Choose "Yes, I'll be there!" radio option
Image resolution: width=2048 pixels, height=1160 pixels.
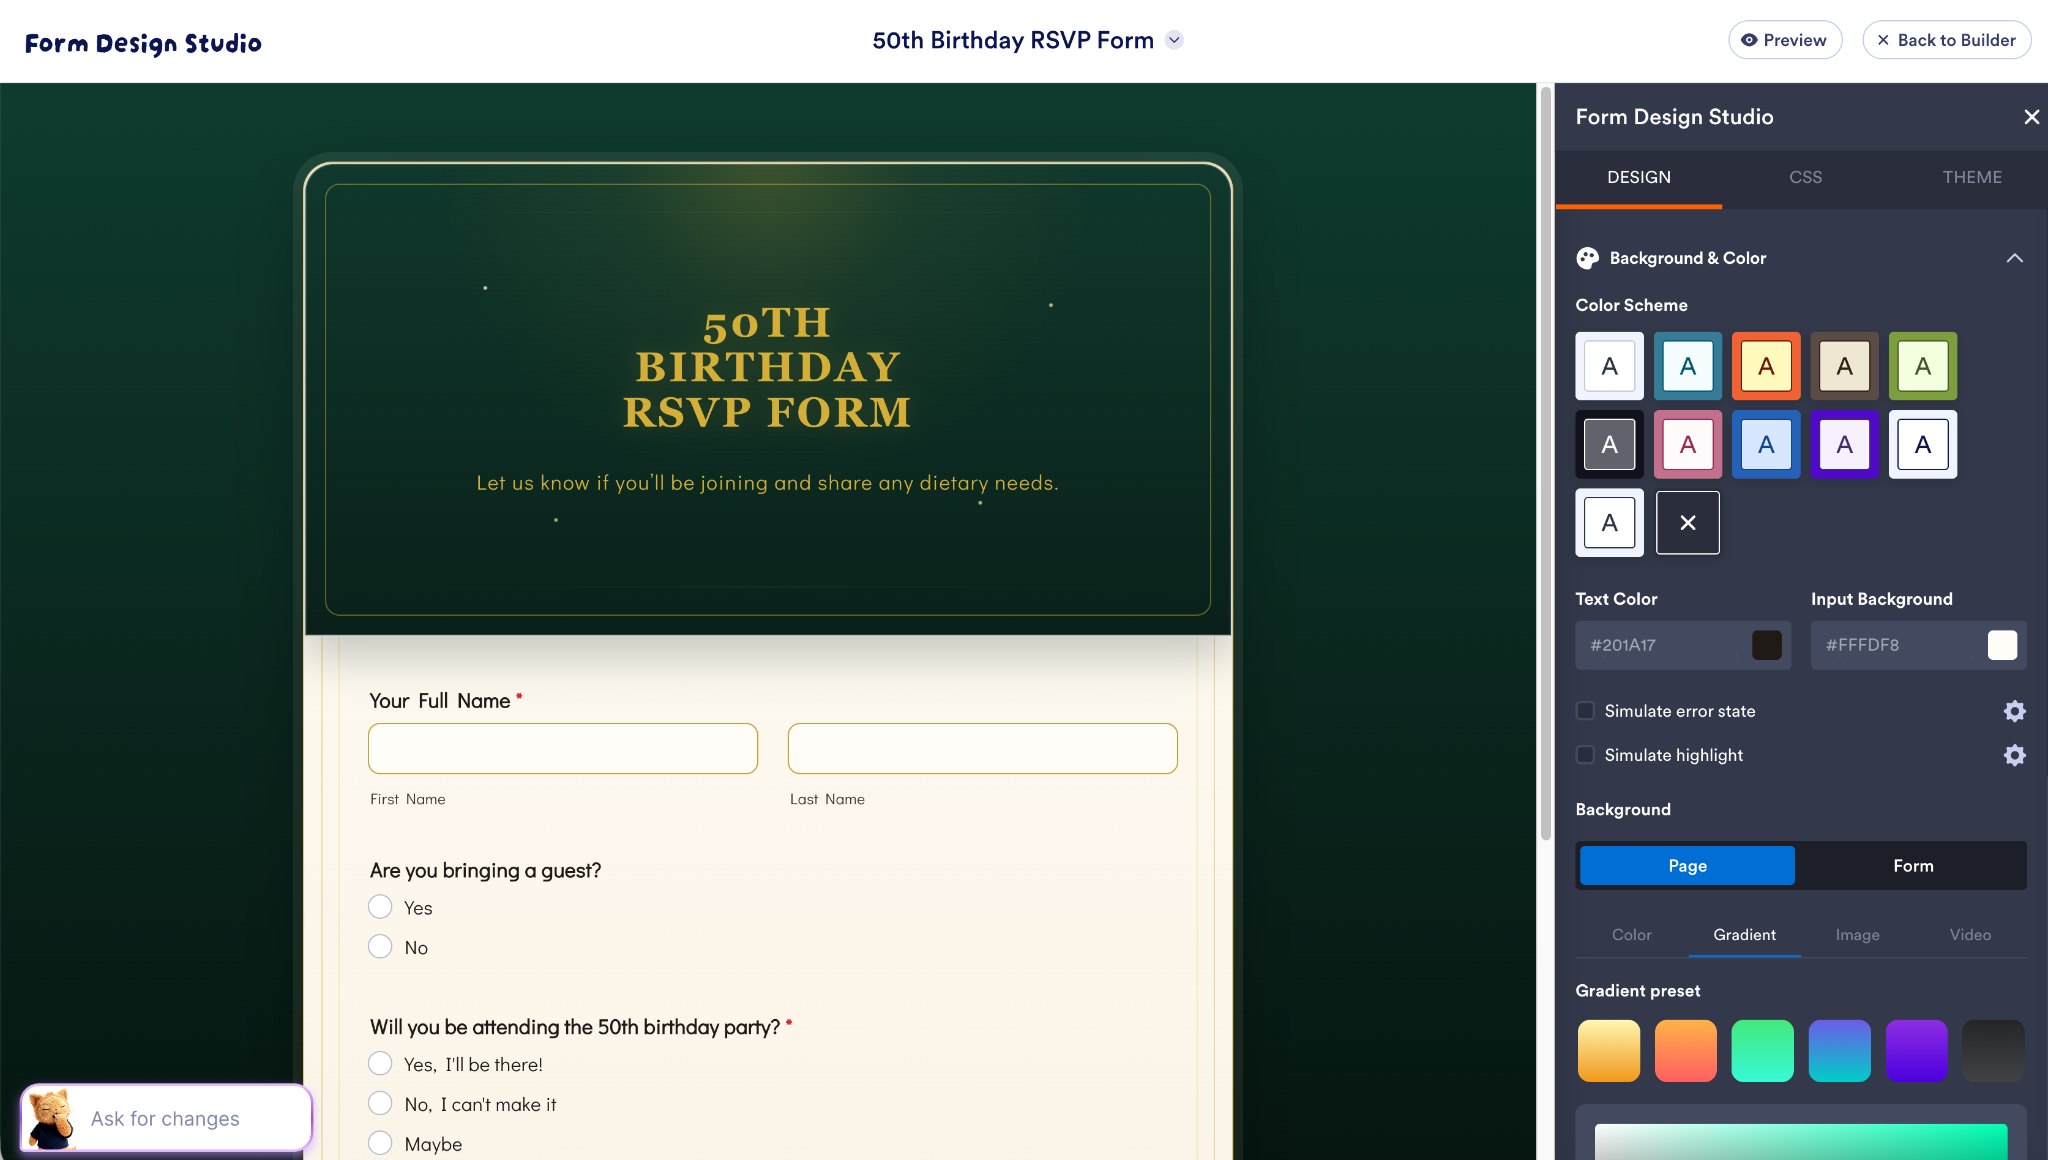(x=380, y=1063)
